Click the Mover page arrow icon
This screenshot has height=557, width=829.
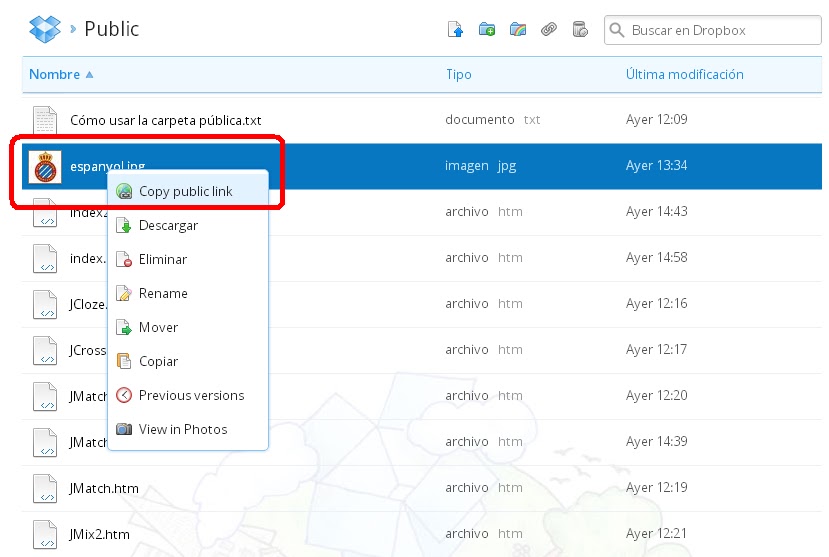coord(124,328)
